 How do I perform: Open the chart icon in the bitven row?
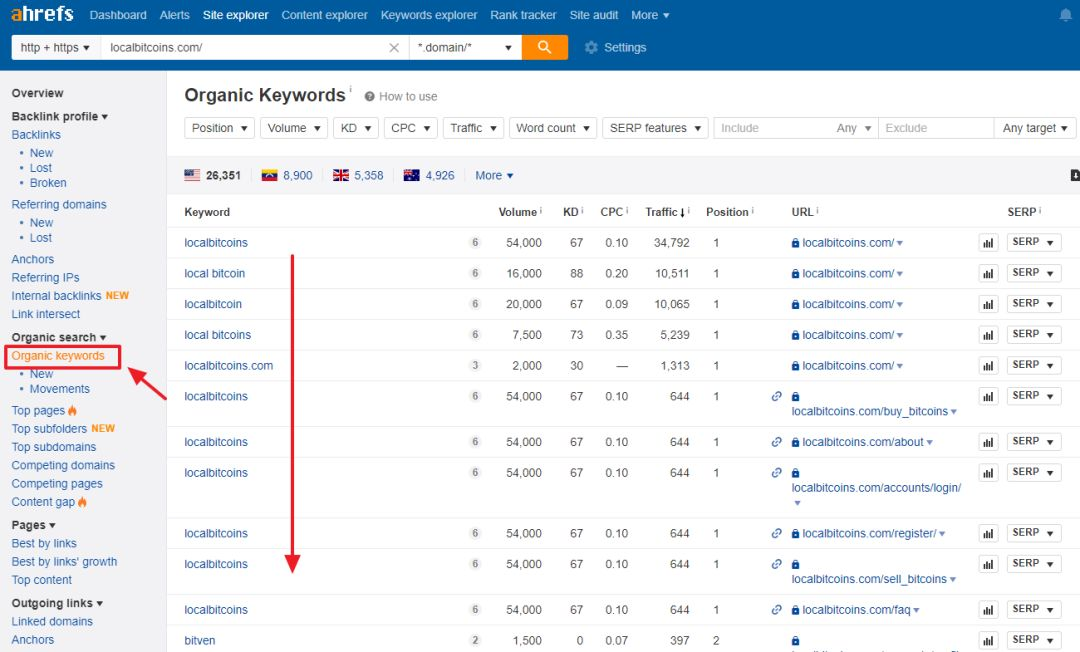(x=988, y=641)
